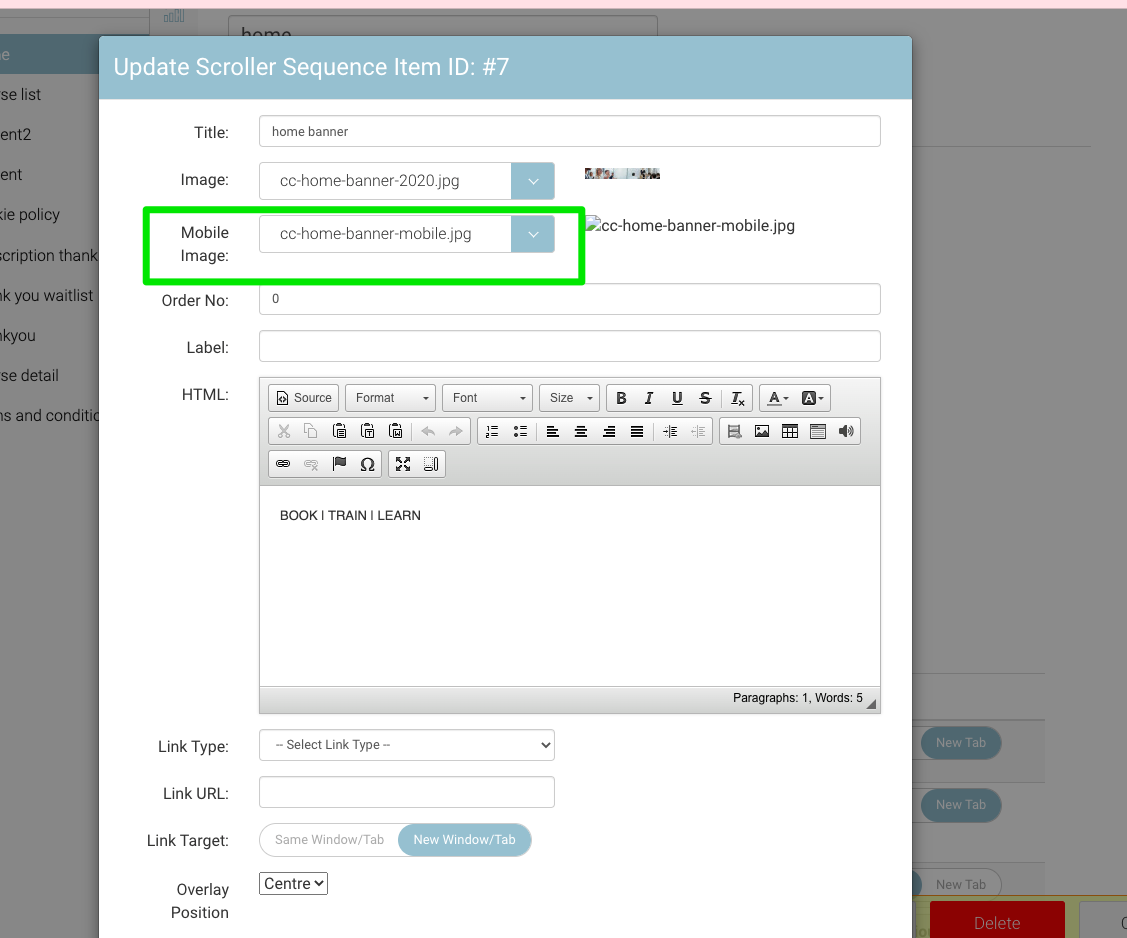This screenshot has height=938, width=1127.
Task: Maximize the editor with fullscreen icon
Action: pyautogui.click(x=403, y=464)
